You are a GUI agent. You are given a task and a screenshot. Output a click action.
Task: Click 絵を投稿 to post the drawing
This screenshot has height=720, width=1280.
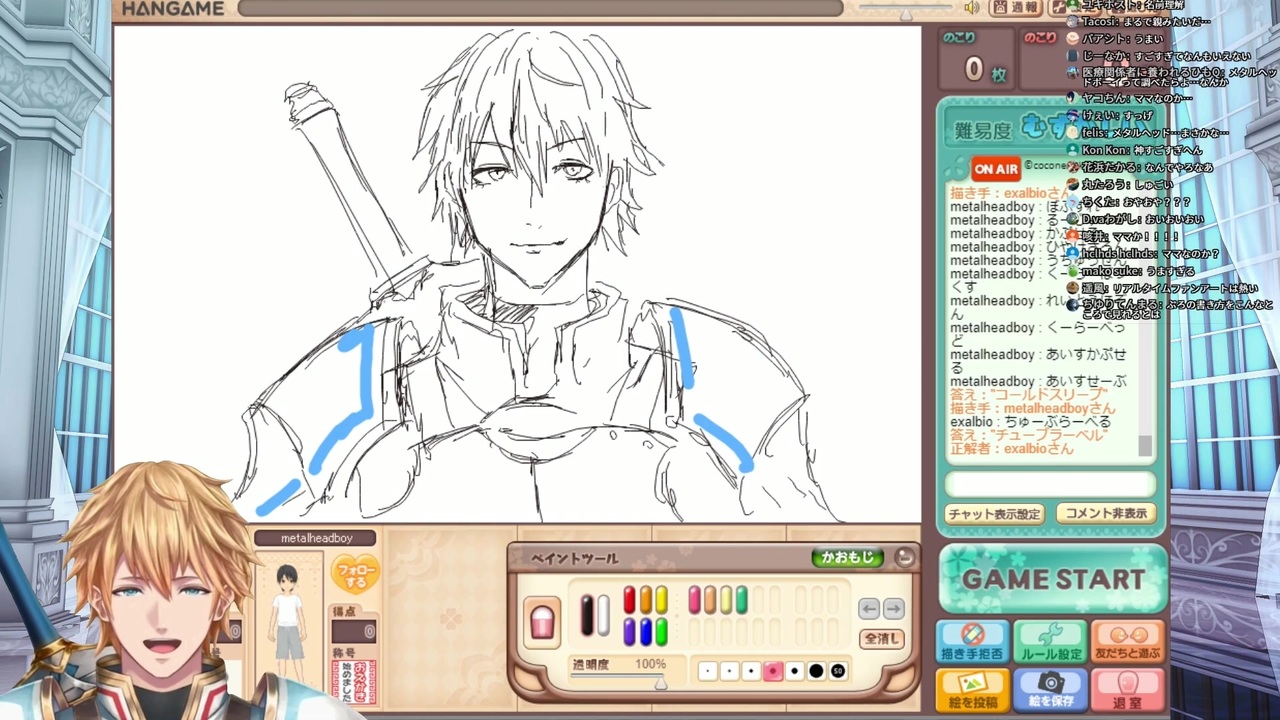coord(972,690)
